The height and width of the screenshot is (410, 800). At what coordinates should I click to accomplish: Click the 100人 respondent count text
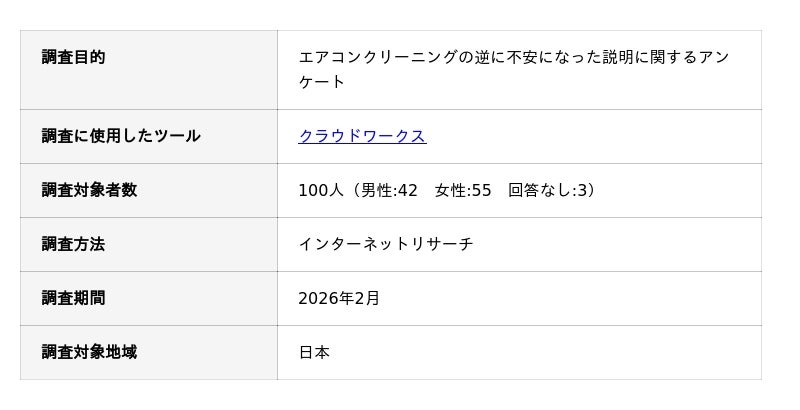tap(320, 190)
